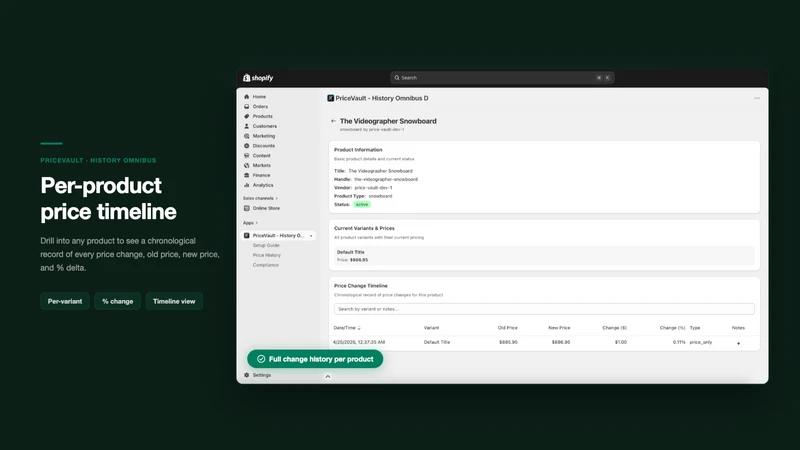The height and width of the screenshot is (450, 800).
Task: Select the 4/25/2026 timeline row date
Action: [x=359, y=342]
